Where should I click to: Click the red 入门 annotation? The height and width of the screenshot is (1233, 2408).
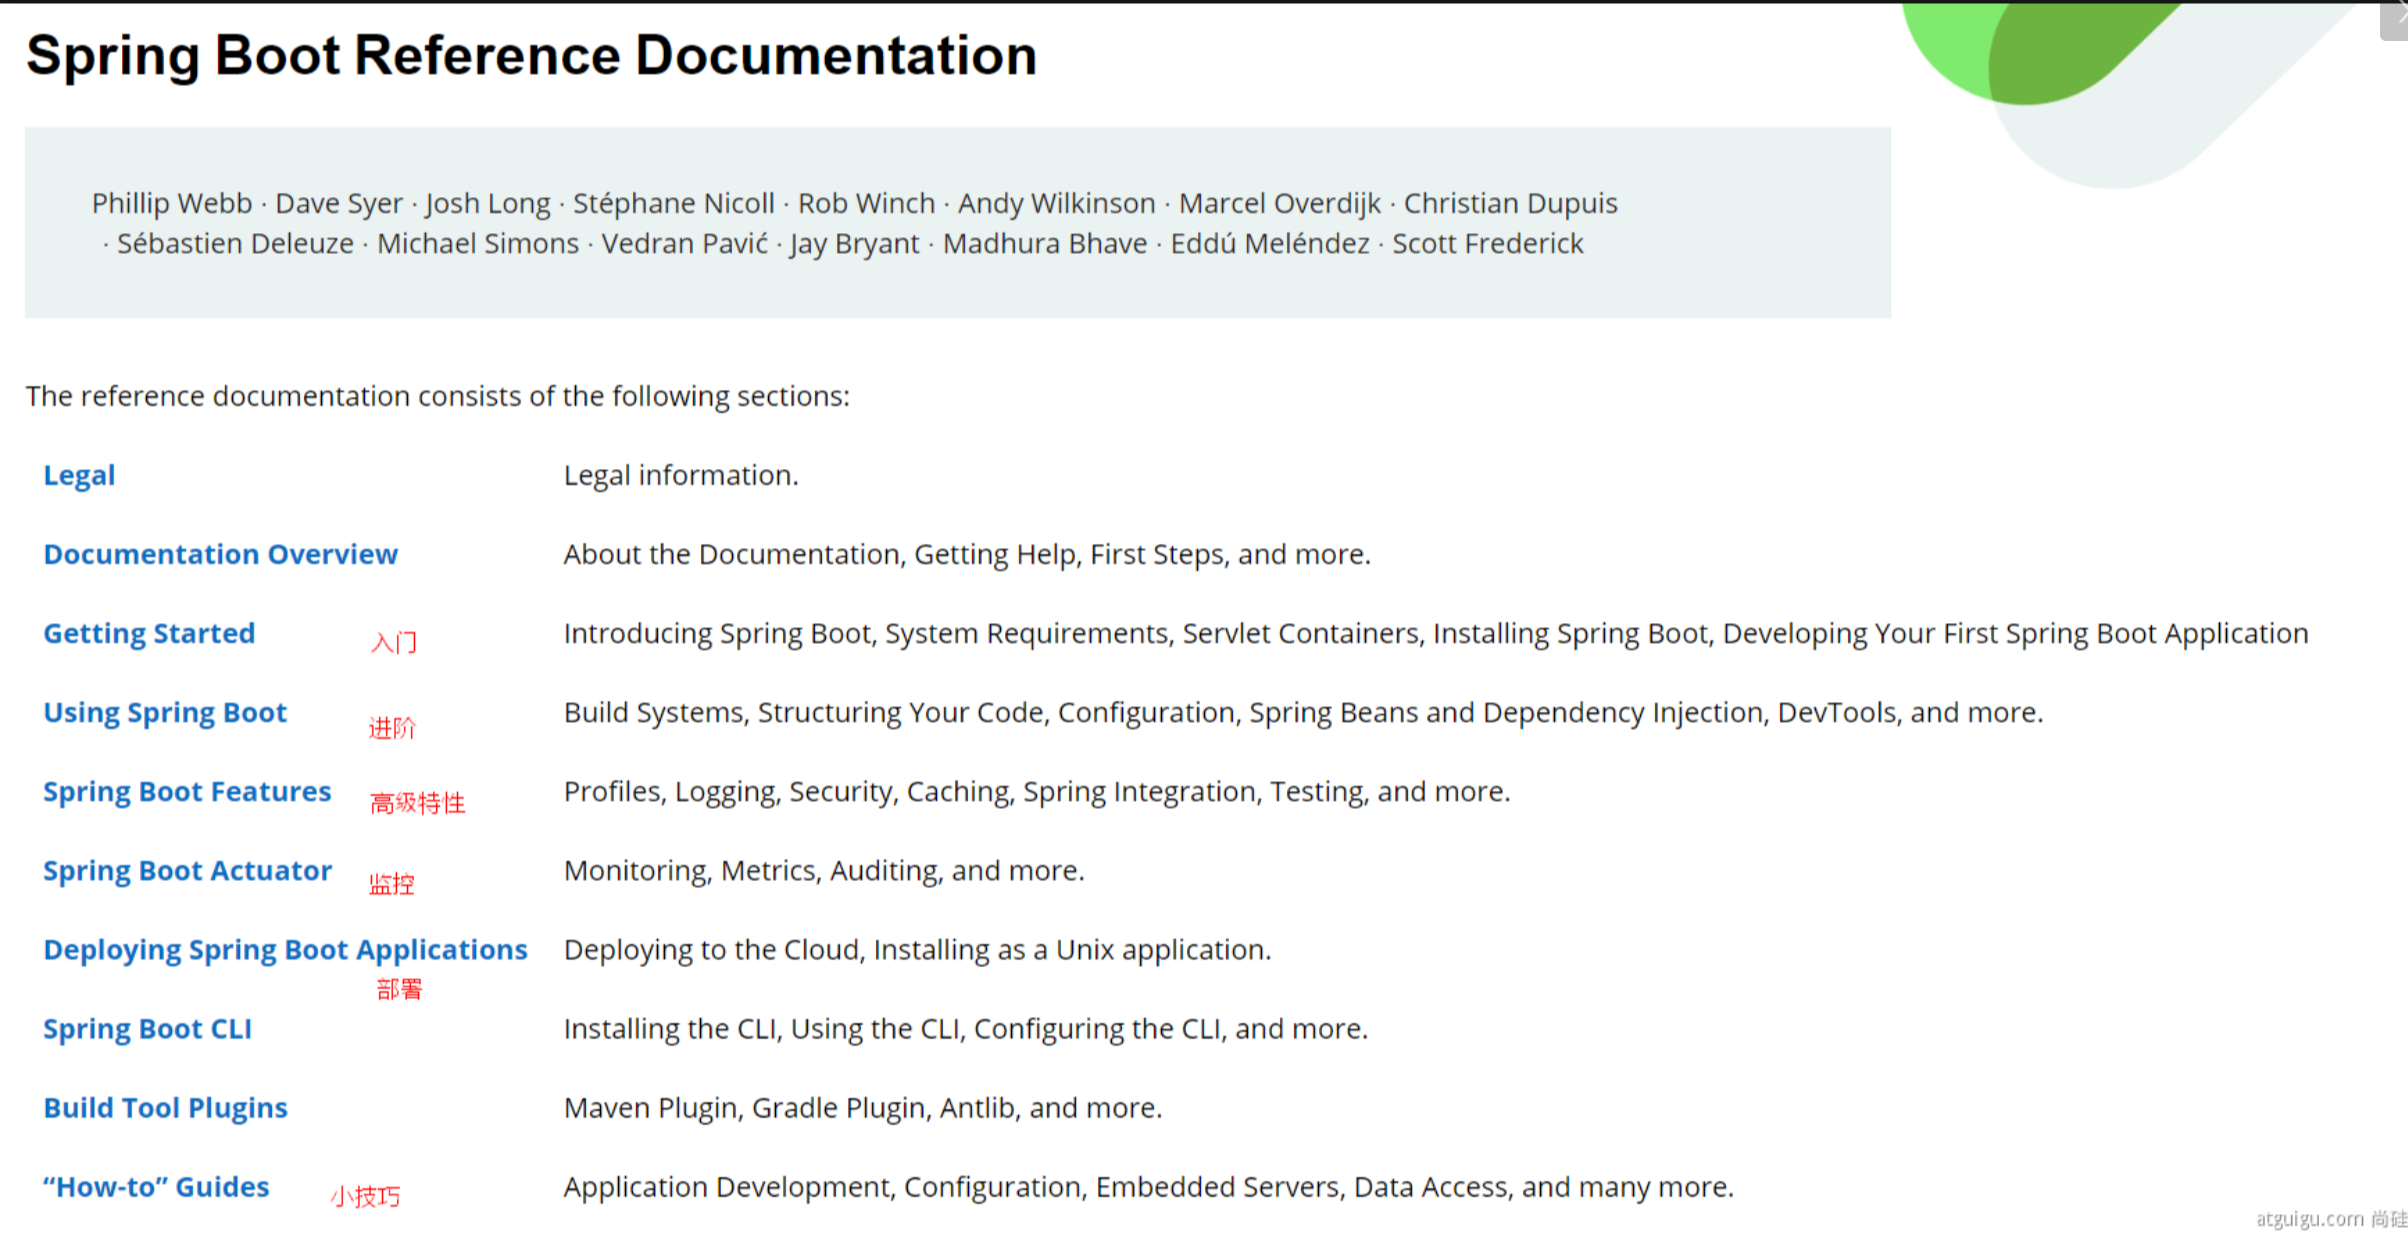(x=393, y=641)
